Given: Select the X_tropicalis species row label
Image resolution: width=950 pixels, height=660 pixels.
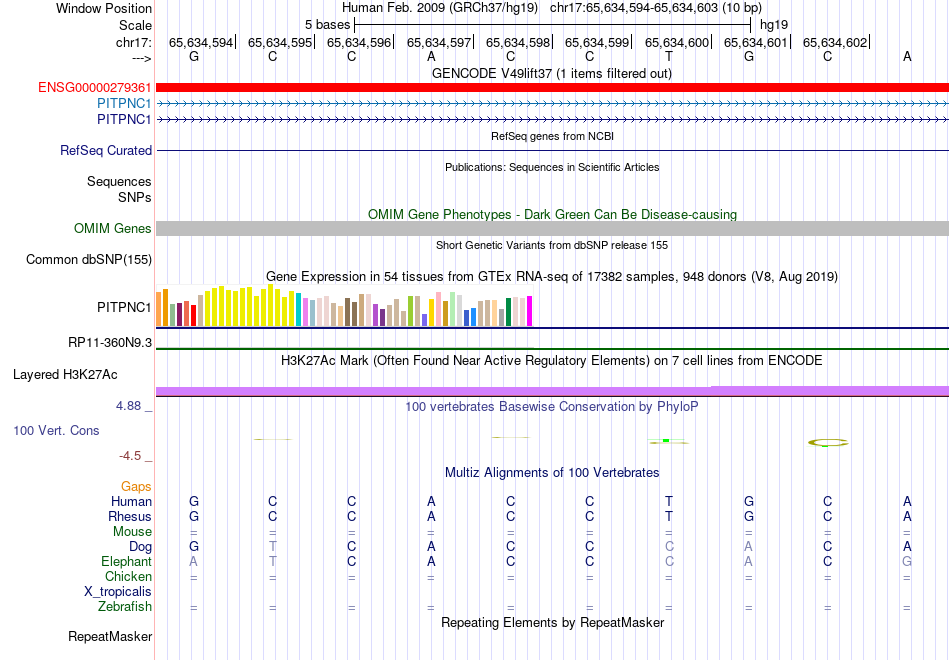Looking at the screenshot, I should pos(118,592).
